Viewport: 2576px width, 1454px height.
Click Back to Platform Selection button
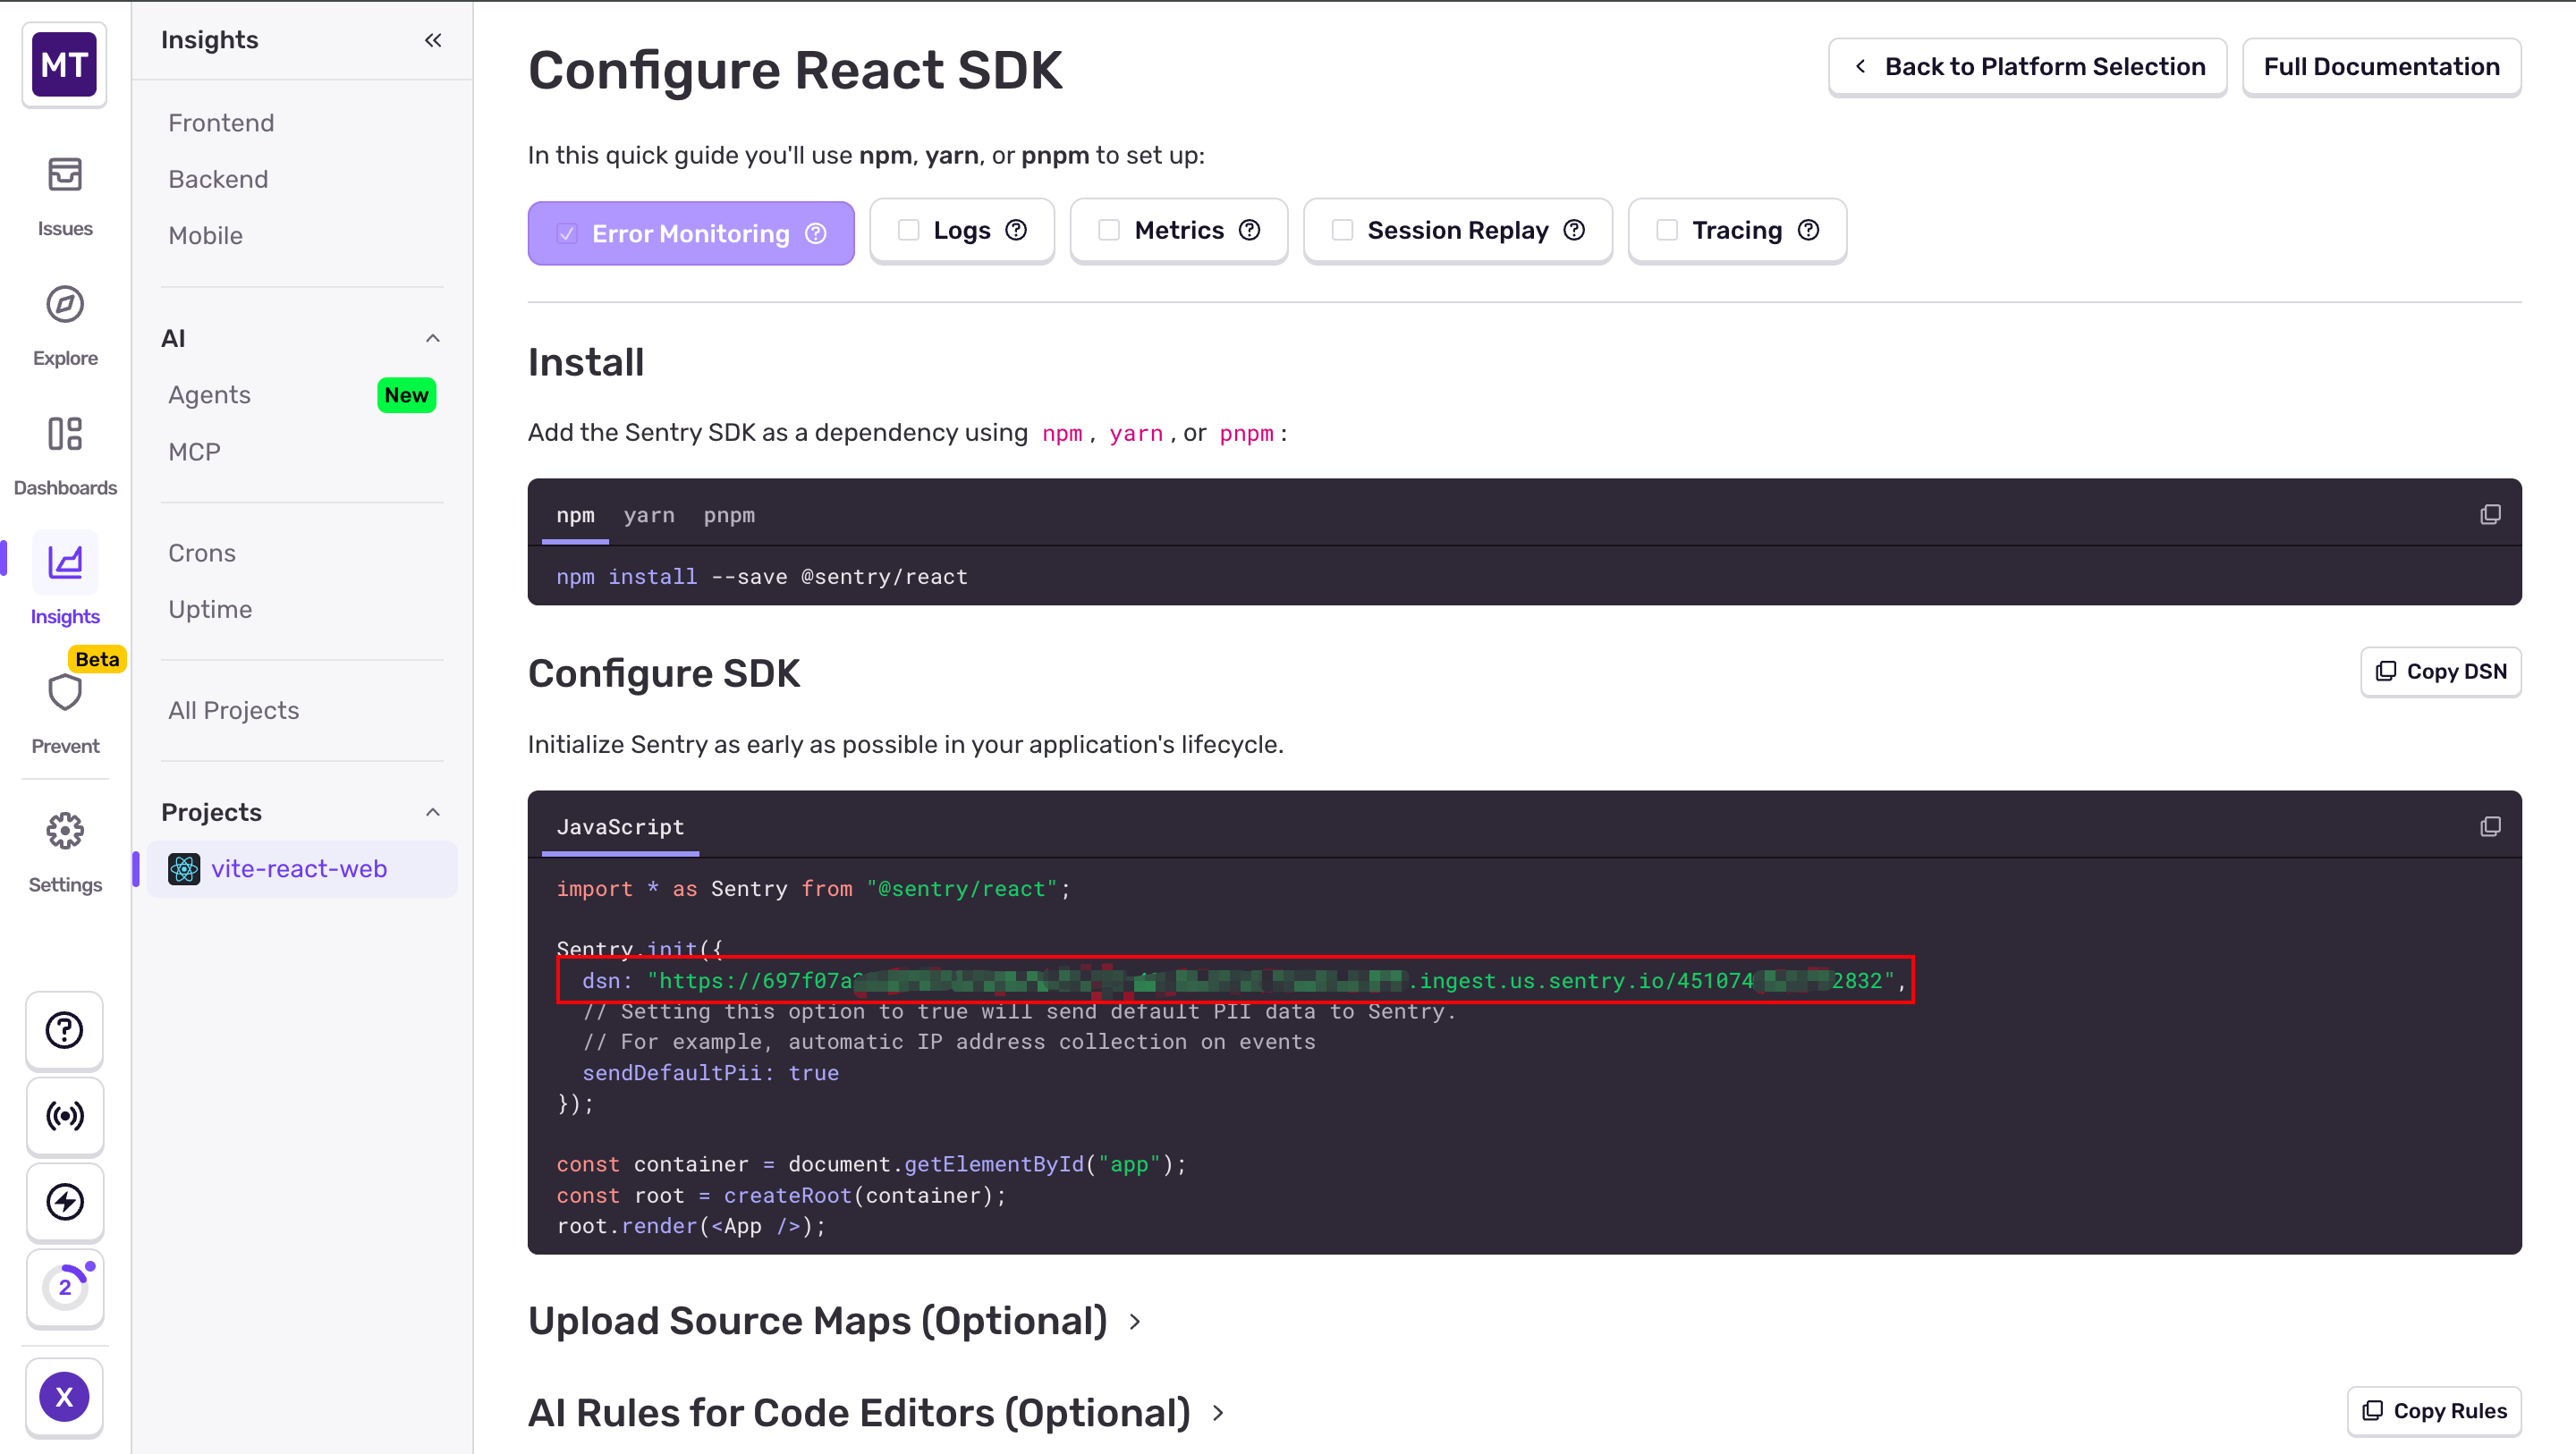pos(2027,67)
